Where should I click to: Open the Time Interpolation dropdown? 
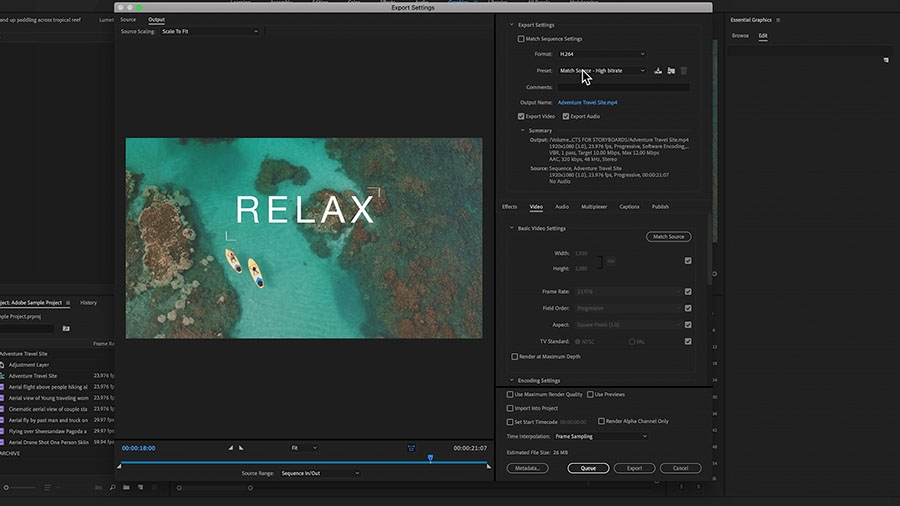tap(601, 437)
